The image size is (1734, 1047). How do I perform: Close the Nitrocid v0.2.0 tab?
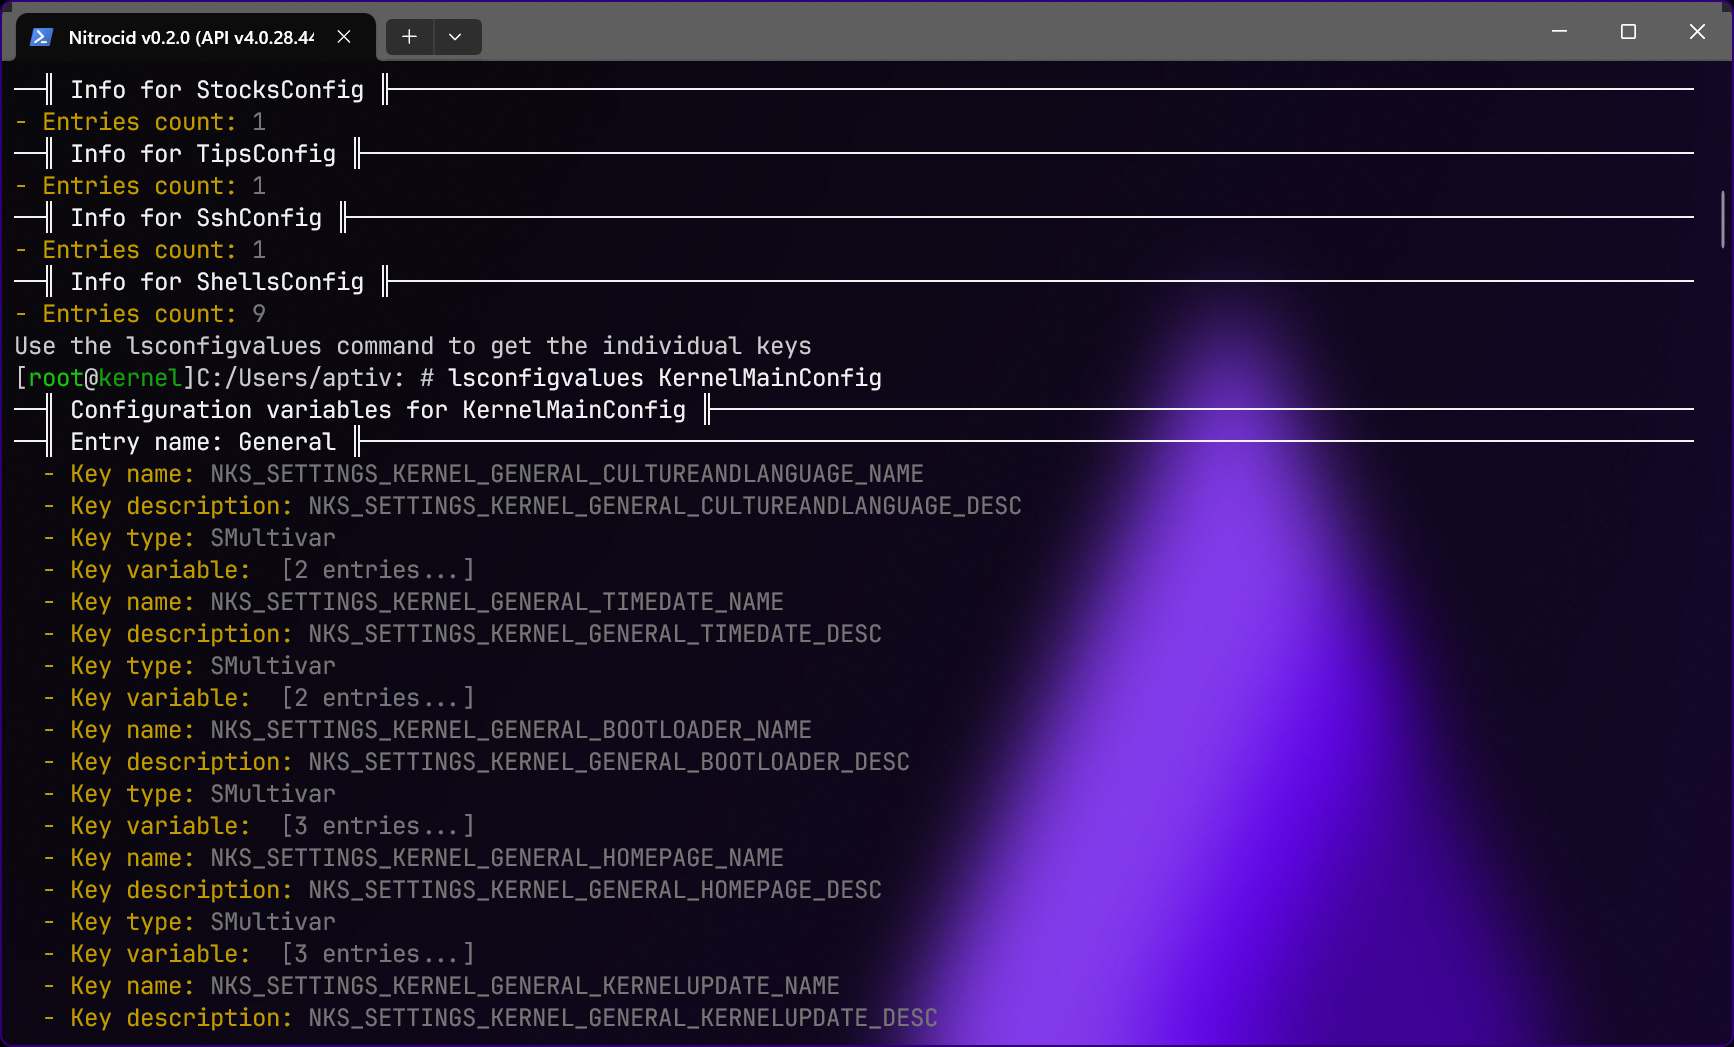(x=344, y=37)
